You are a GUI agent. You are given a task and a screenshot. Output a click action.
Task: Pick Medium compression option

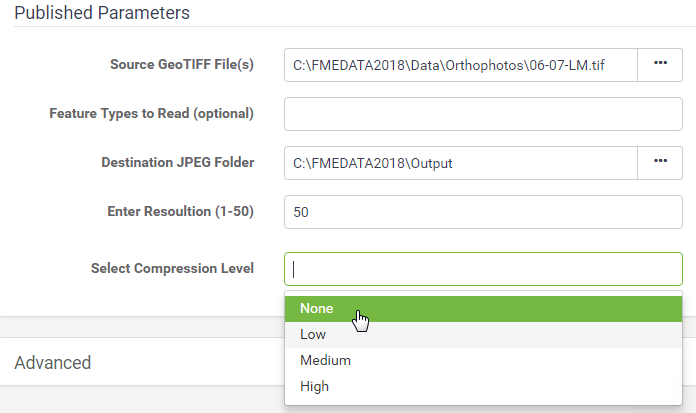pos(483,360)
